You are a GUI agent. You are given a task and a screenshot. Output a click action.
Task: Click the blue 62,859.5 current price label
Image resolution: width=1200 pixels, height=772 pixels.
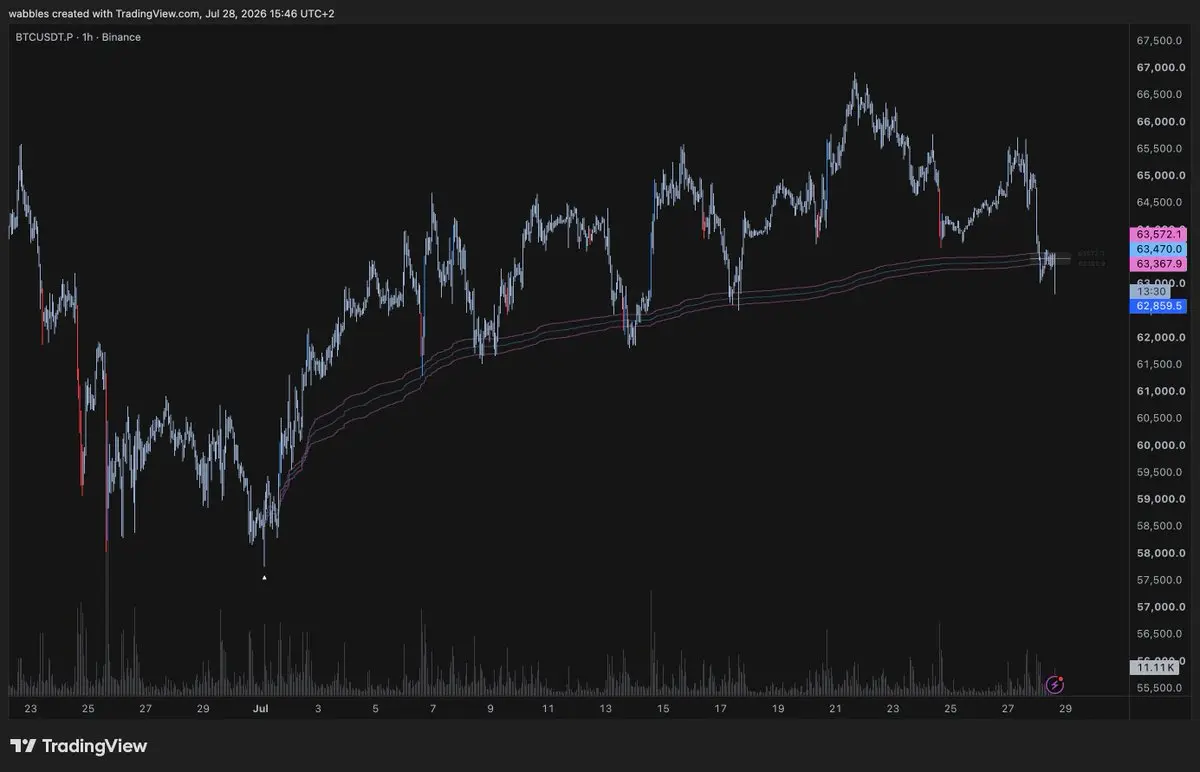click(x=1157, y=306)
